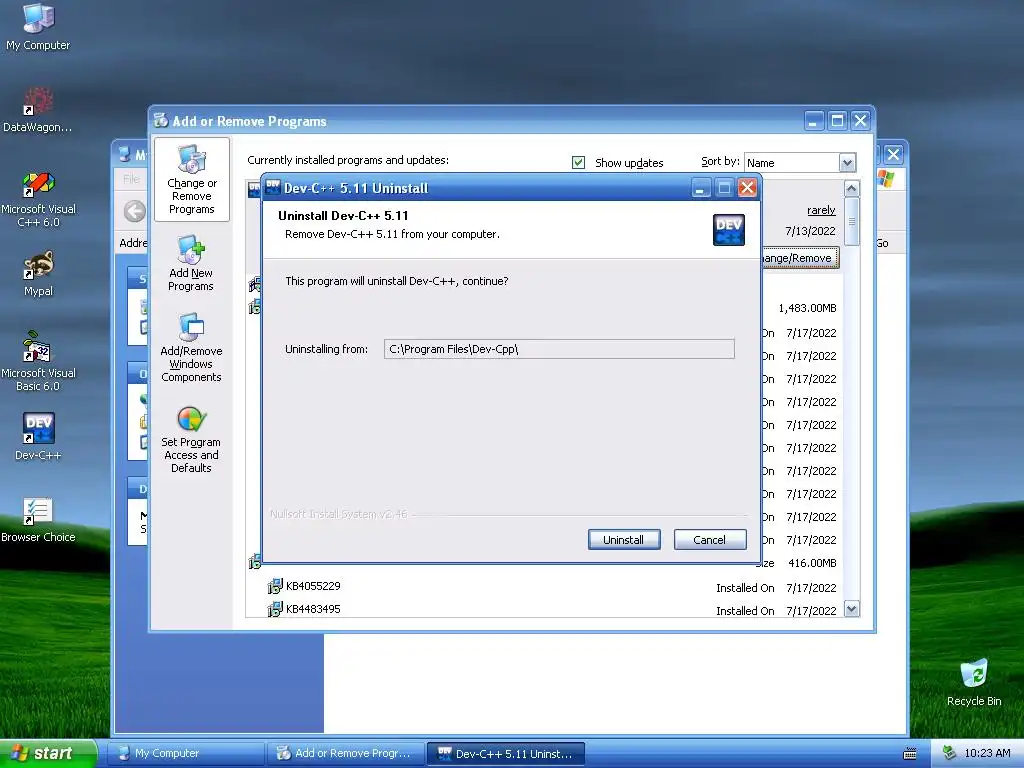Cancel the Dev-C++ uninstall
Image resolution: width=1024 pixels, height=768 pixels.
point(709,539)
